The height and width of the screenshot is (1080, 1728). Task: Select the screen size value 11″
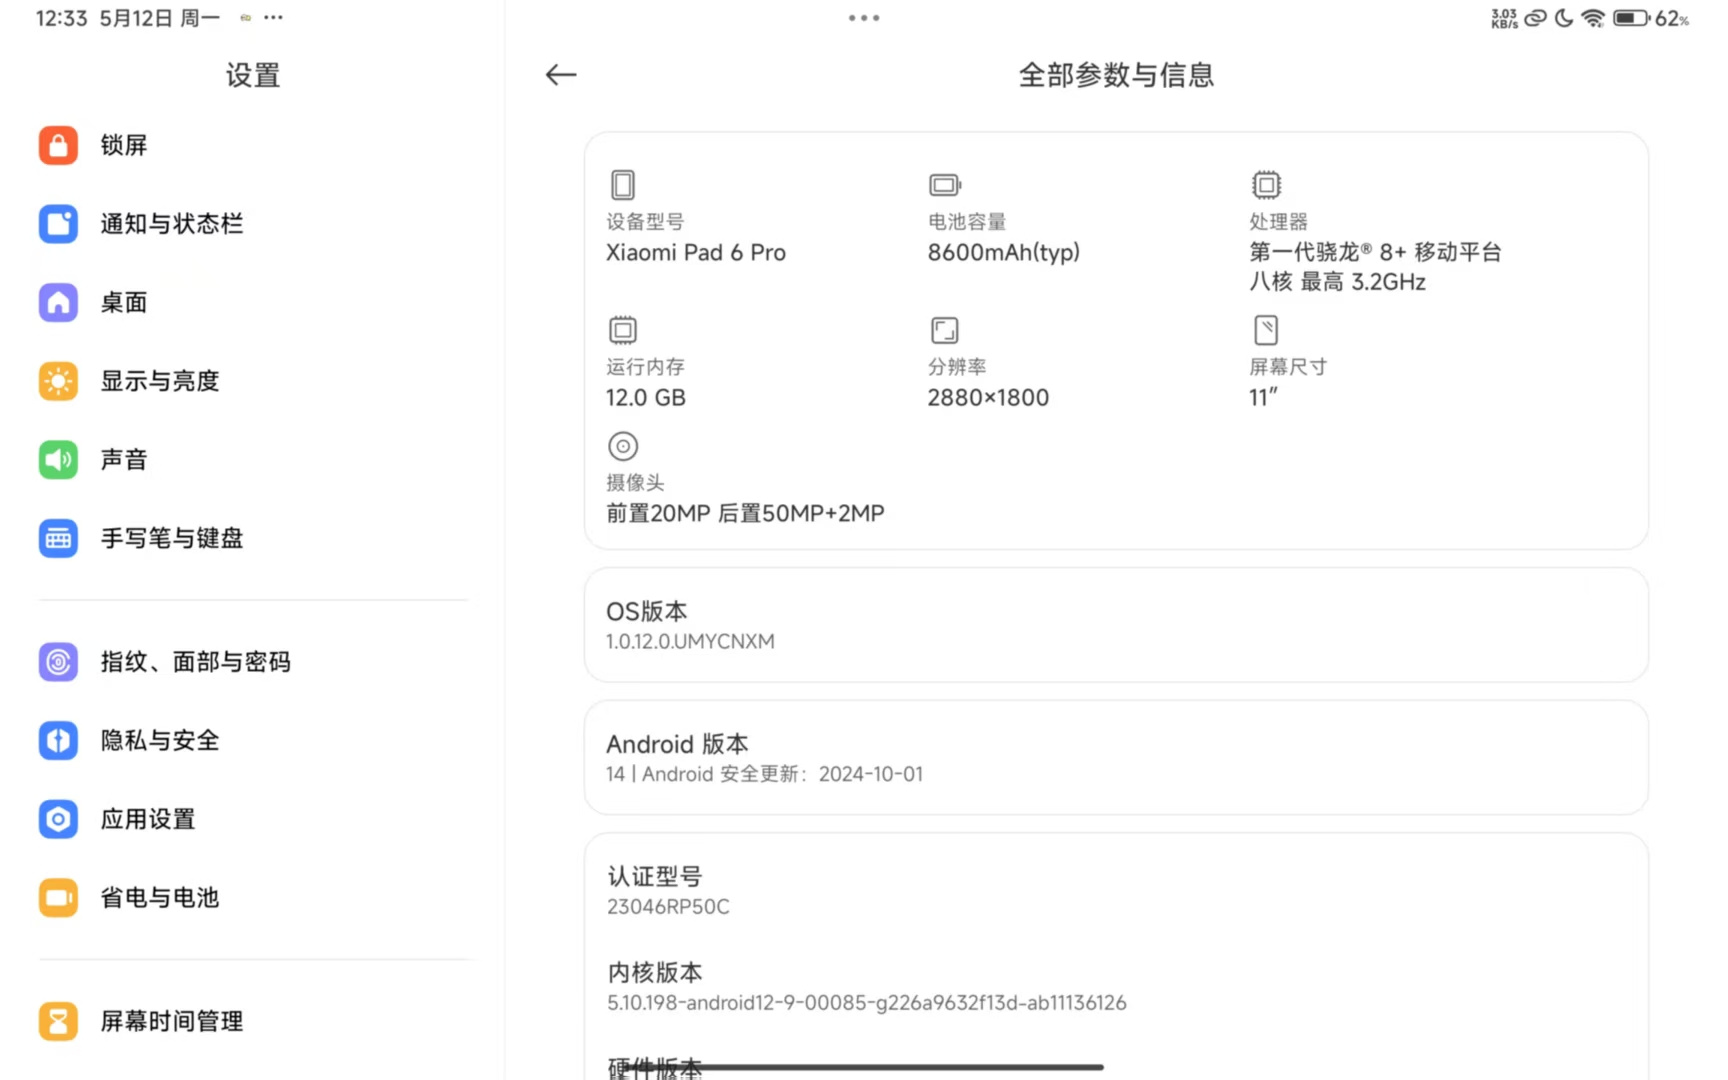pyautogui.click(x=1263, y=398)
